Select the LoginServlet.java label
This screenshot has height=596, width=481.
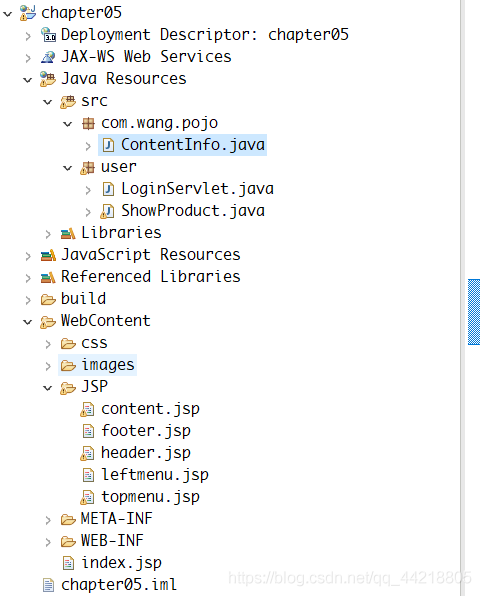[197, 189]
